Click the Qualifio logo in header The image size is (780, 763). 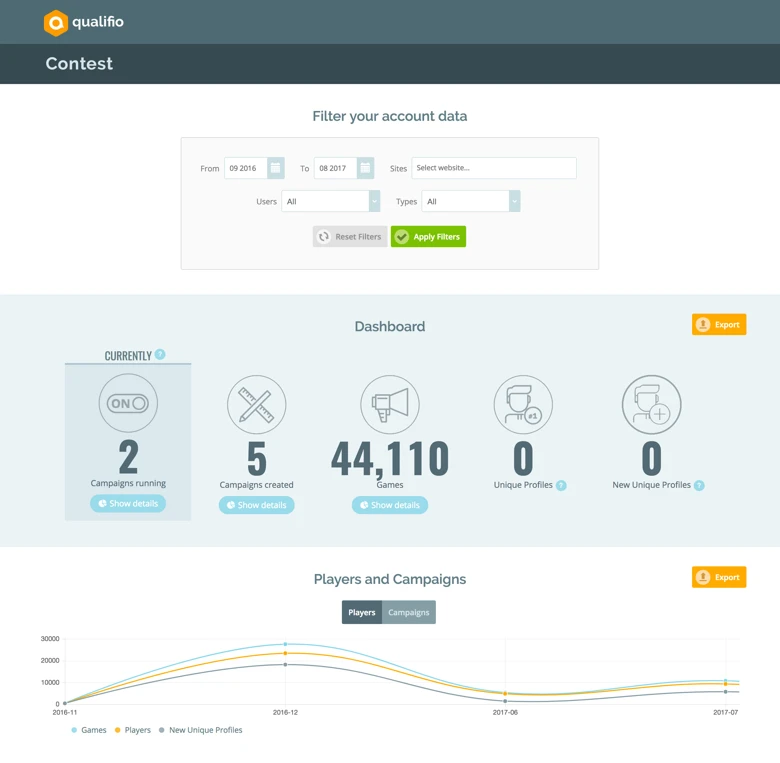[84, 22]
